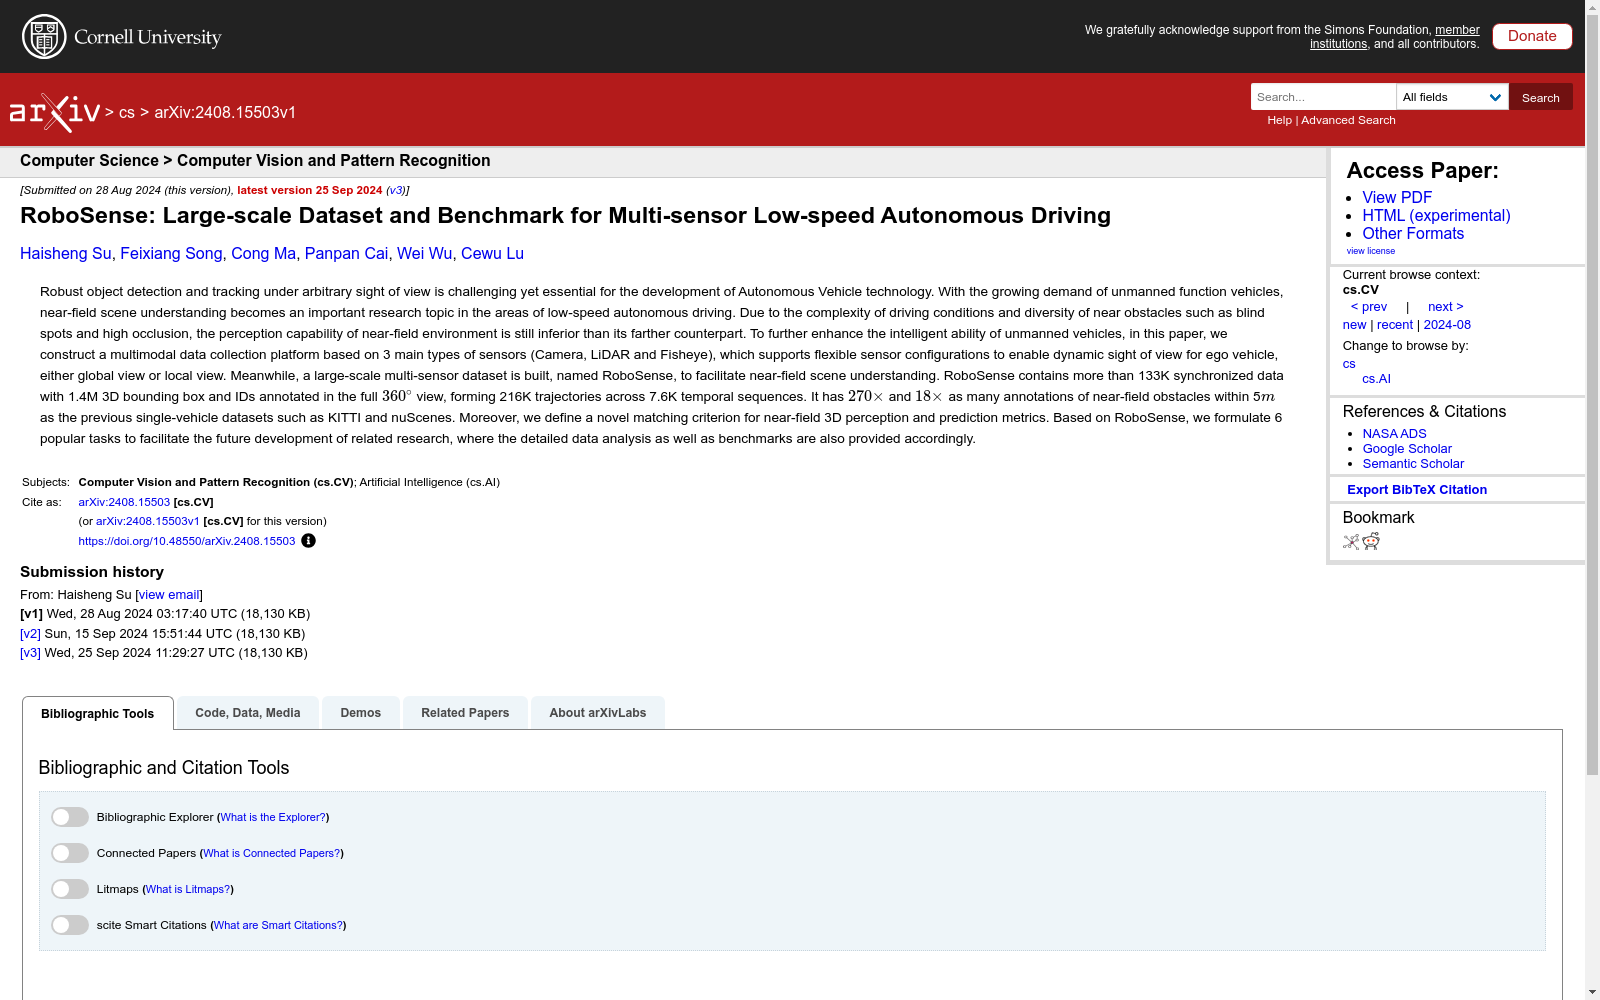Open recent listings link
The image size is (1600, 1000).
[x=1395, y=325]
